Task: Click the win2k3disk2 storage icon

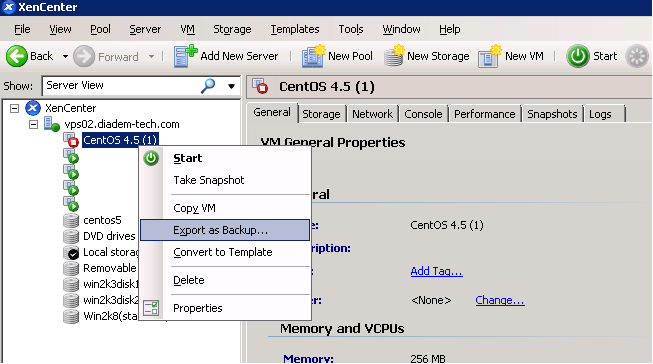Action: click(71, 300)
